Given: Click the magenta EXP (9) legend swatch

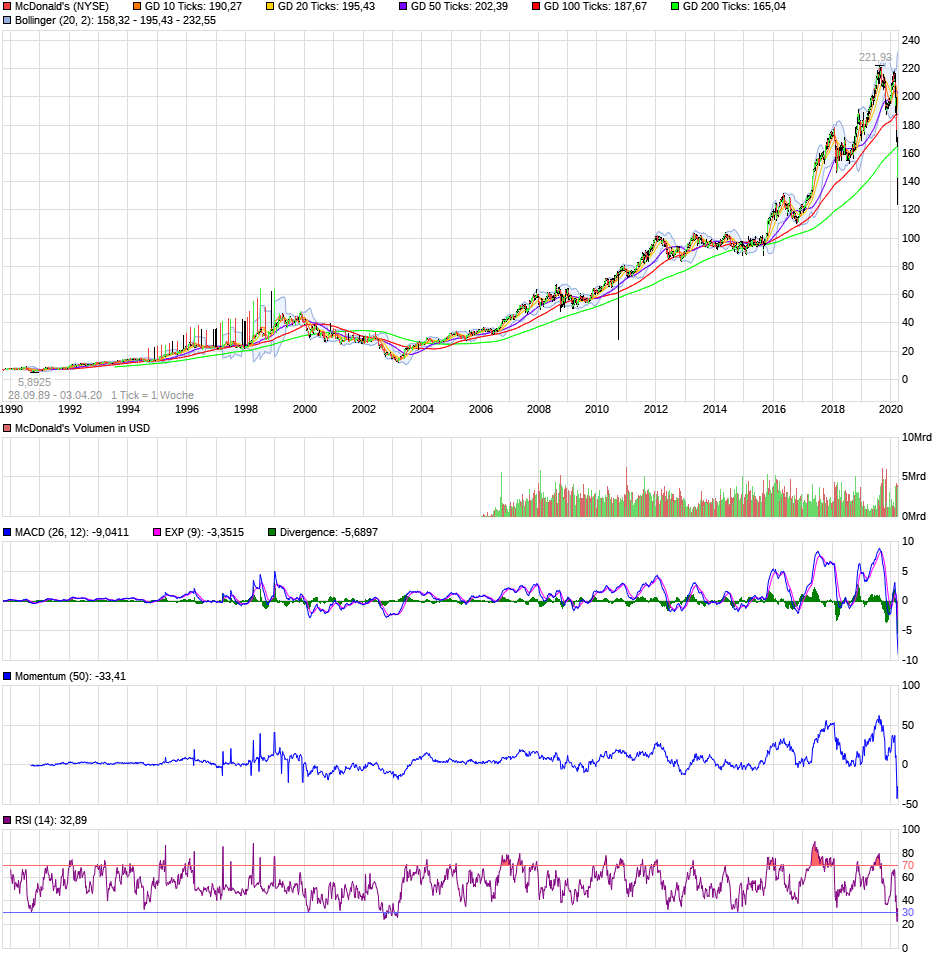Looking at the screenshot, I should (157, 532).
